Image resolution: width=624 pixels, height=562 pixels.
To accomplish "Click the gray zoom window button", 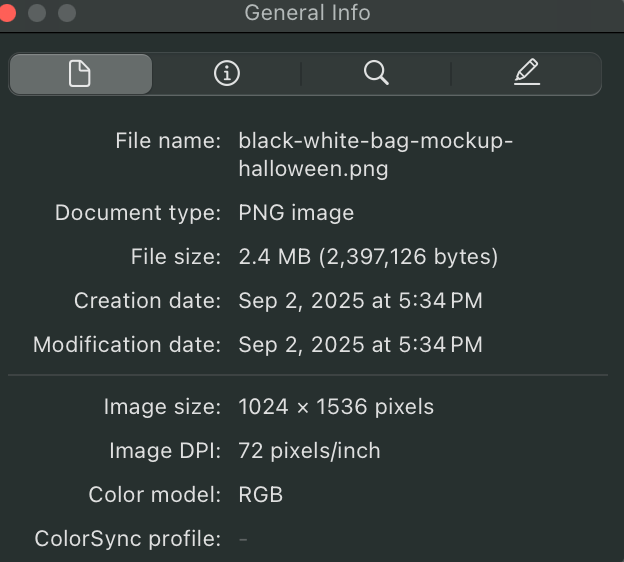I will [68, 13].
